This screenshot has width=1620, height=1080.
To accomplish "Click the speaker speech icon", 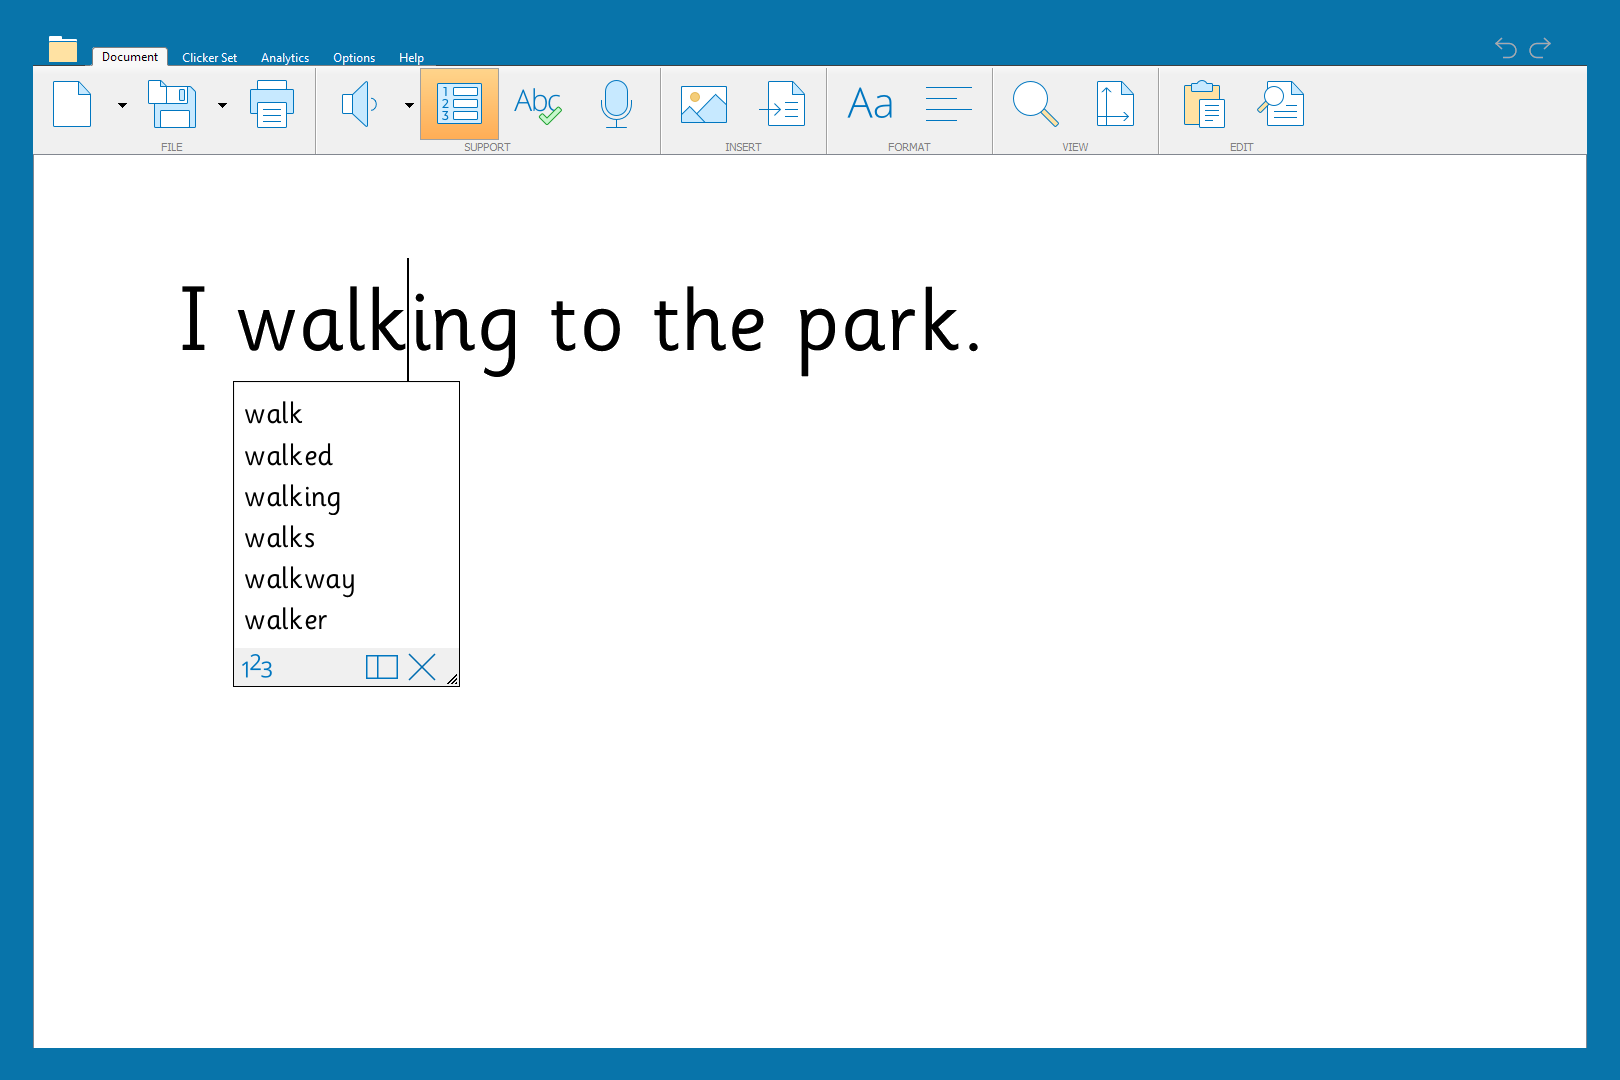I will click(359, 104).
